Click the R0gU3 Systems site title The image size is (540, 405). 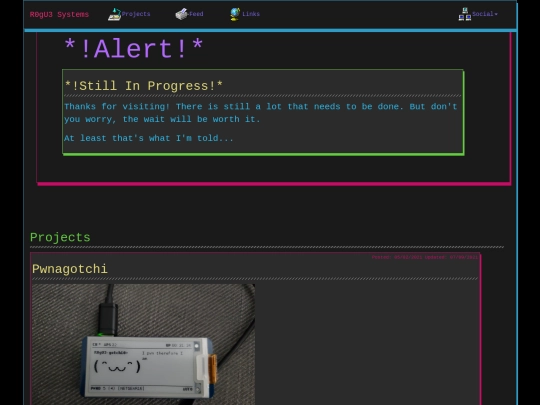pos(59,14)
